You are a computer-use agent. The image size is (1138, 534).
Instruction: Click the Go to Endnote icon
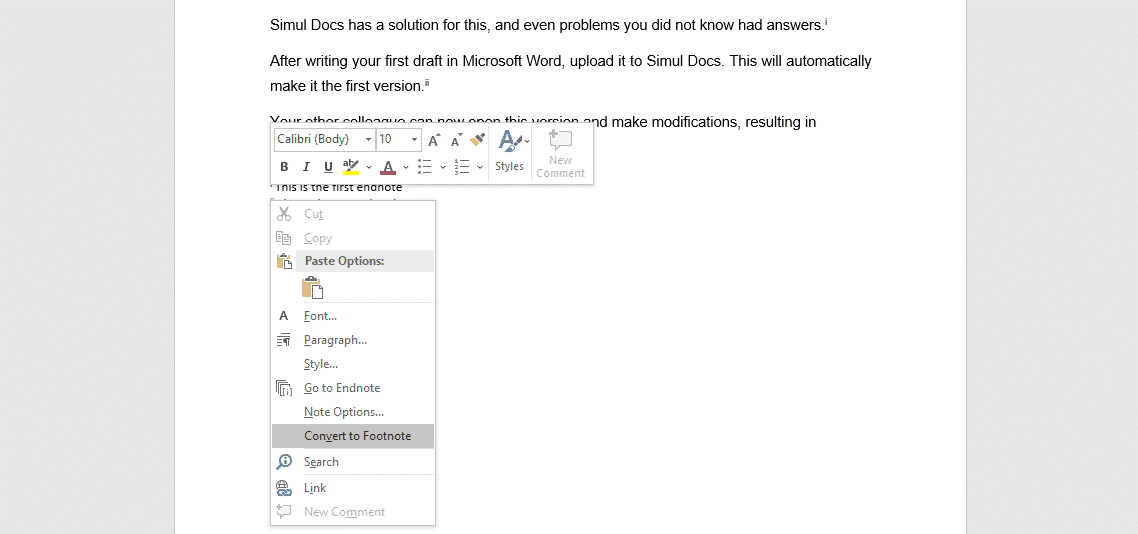click(284, 388)
